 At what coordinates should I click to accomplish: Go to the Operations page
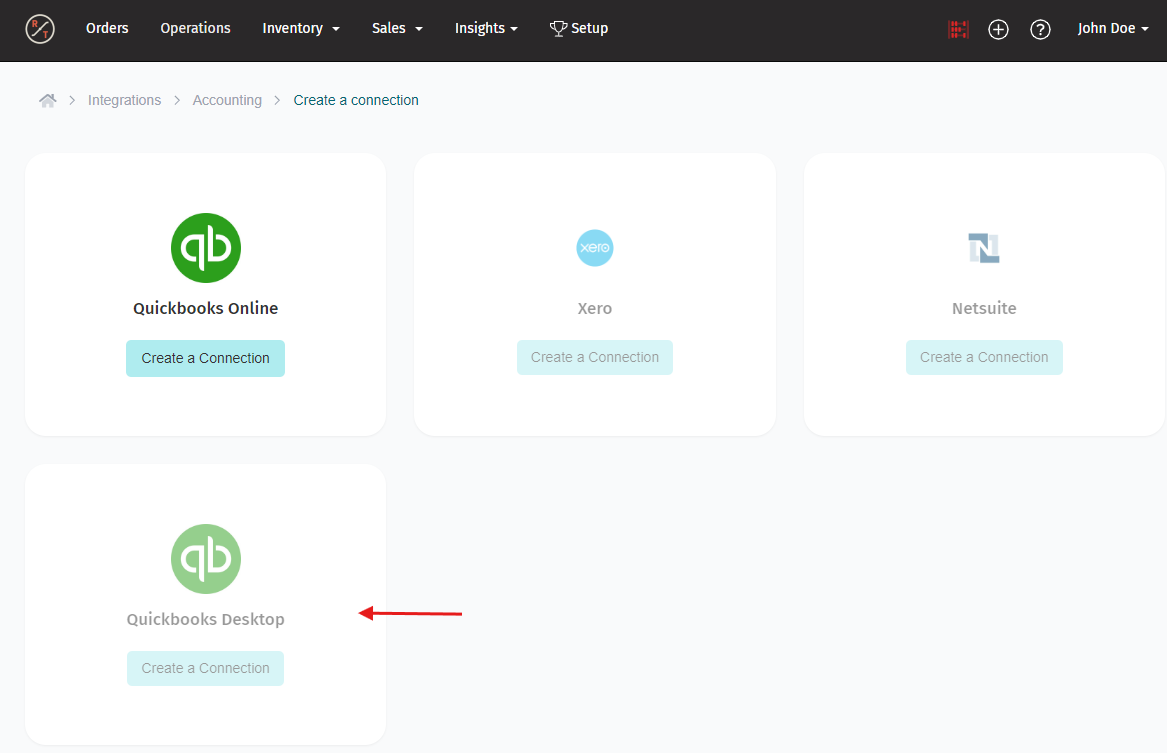tap(196, 28)
